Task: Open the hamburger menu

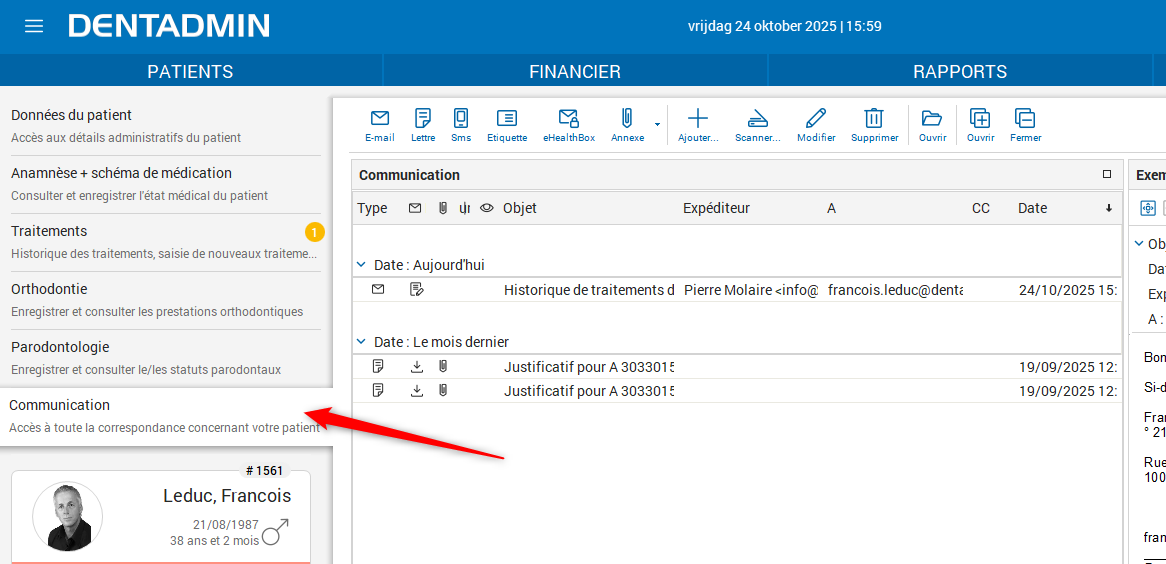Action: 34,26
